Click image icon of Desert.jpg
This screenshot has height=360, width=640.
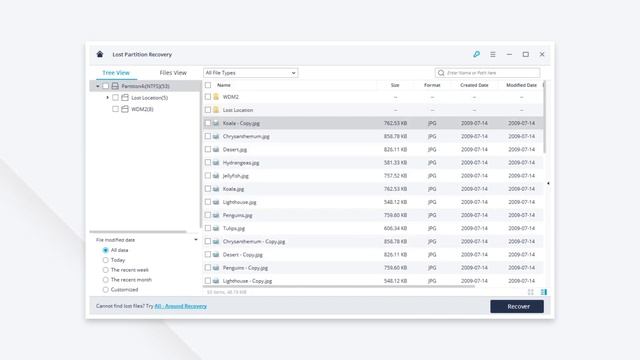click(216, 149)
